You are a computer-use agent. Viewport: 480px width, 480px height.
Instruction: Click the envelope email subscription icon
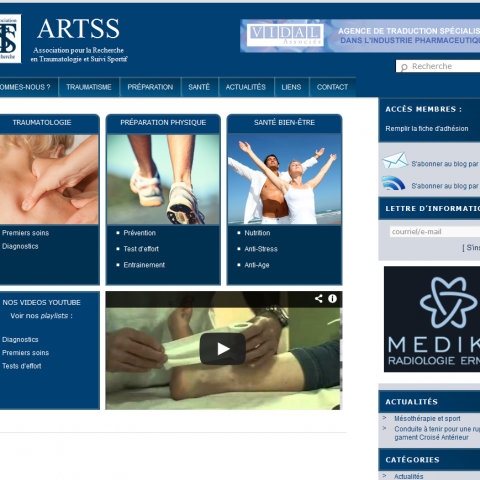(395, 161)
